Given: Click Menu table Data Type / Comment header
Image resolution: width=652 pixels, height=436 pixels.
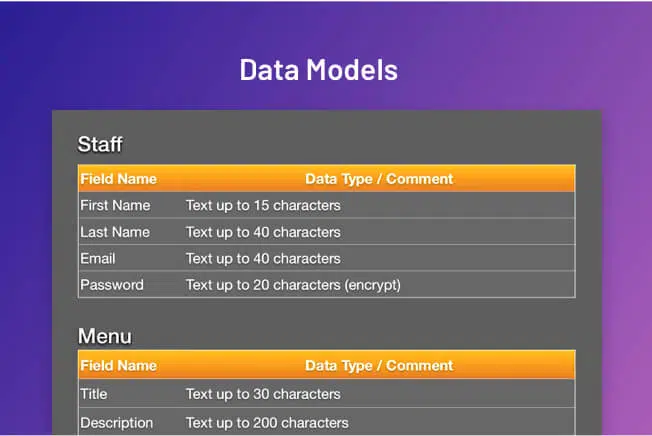Looking at the screenshot, I should click(379, 365).
